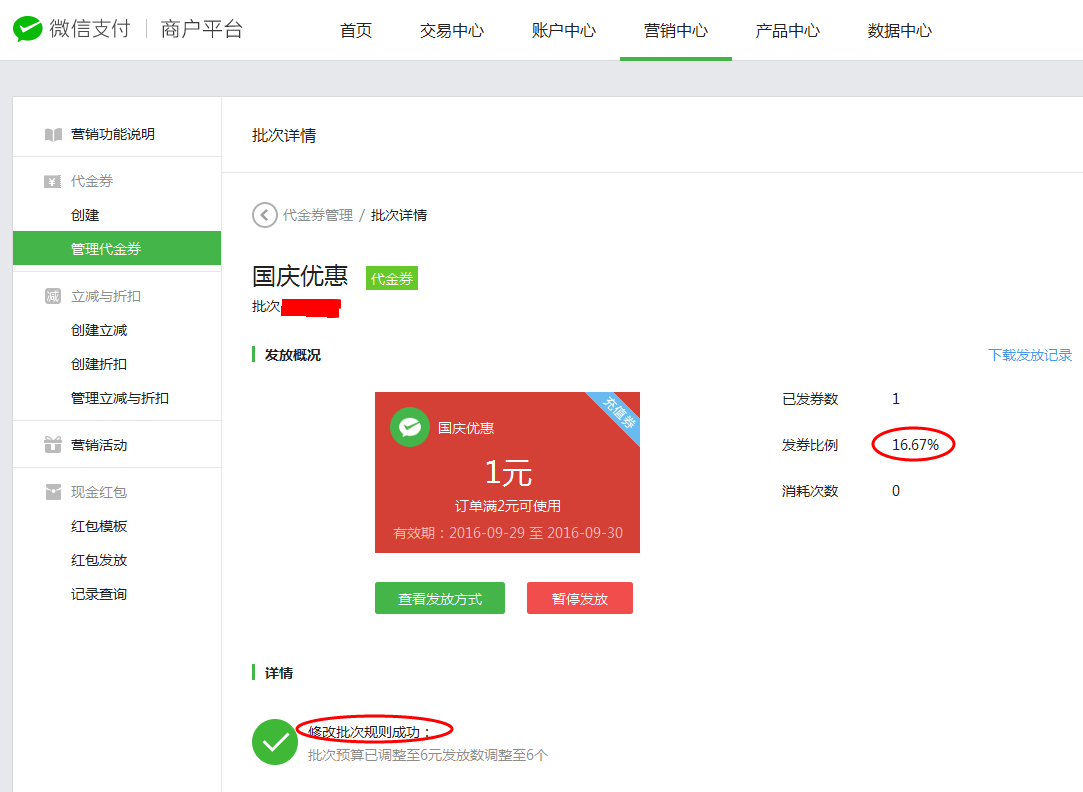Click the 国庆优惠 batch title

pyautogui.click(x=300, y=276)
